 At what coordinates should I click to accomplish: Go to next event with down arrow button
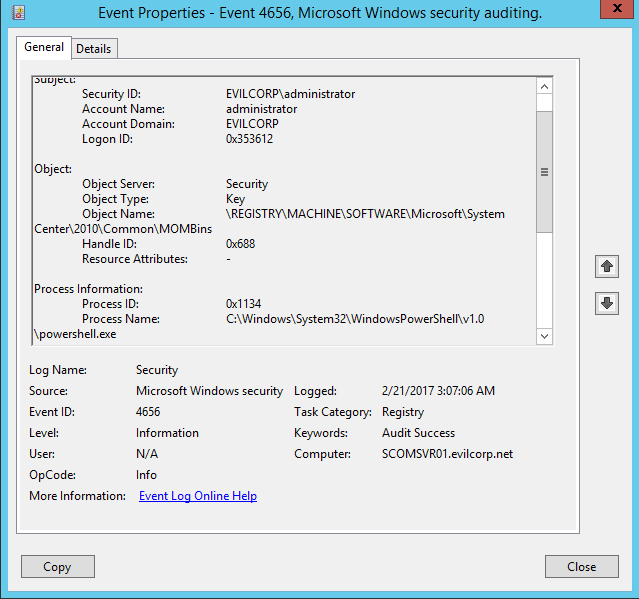tap(606, 303)
